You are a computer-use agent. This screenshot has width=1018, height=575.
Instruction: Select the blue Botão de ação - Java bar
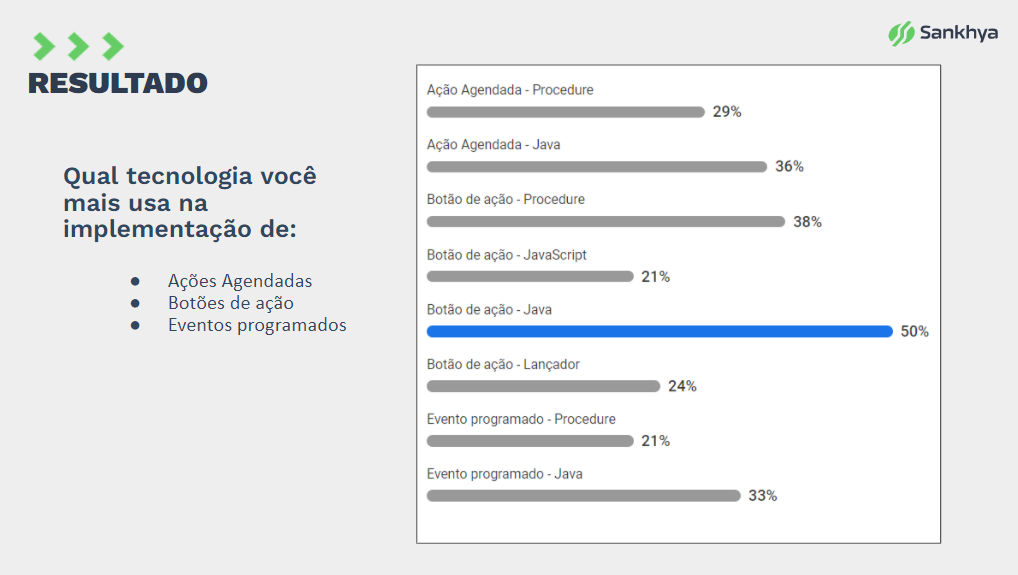click(x=660, y=332)
